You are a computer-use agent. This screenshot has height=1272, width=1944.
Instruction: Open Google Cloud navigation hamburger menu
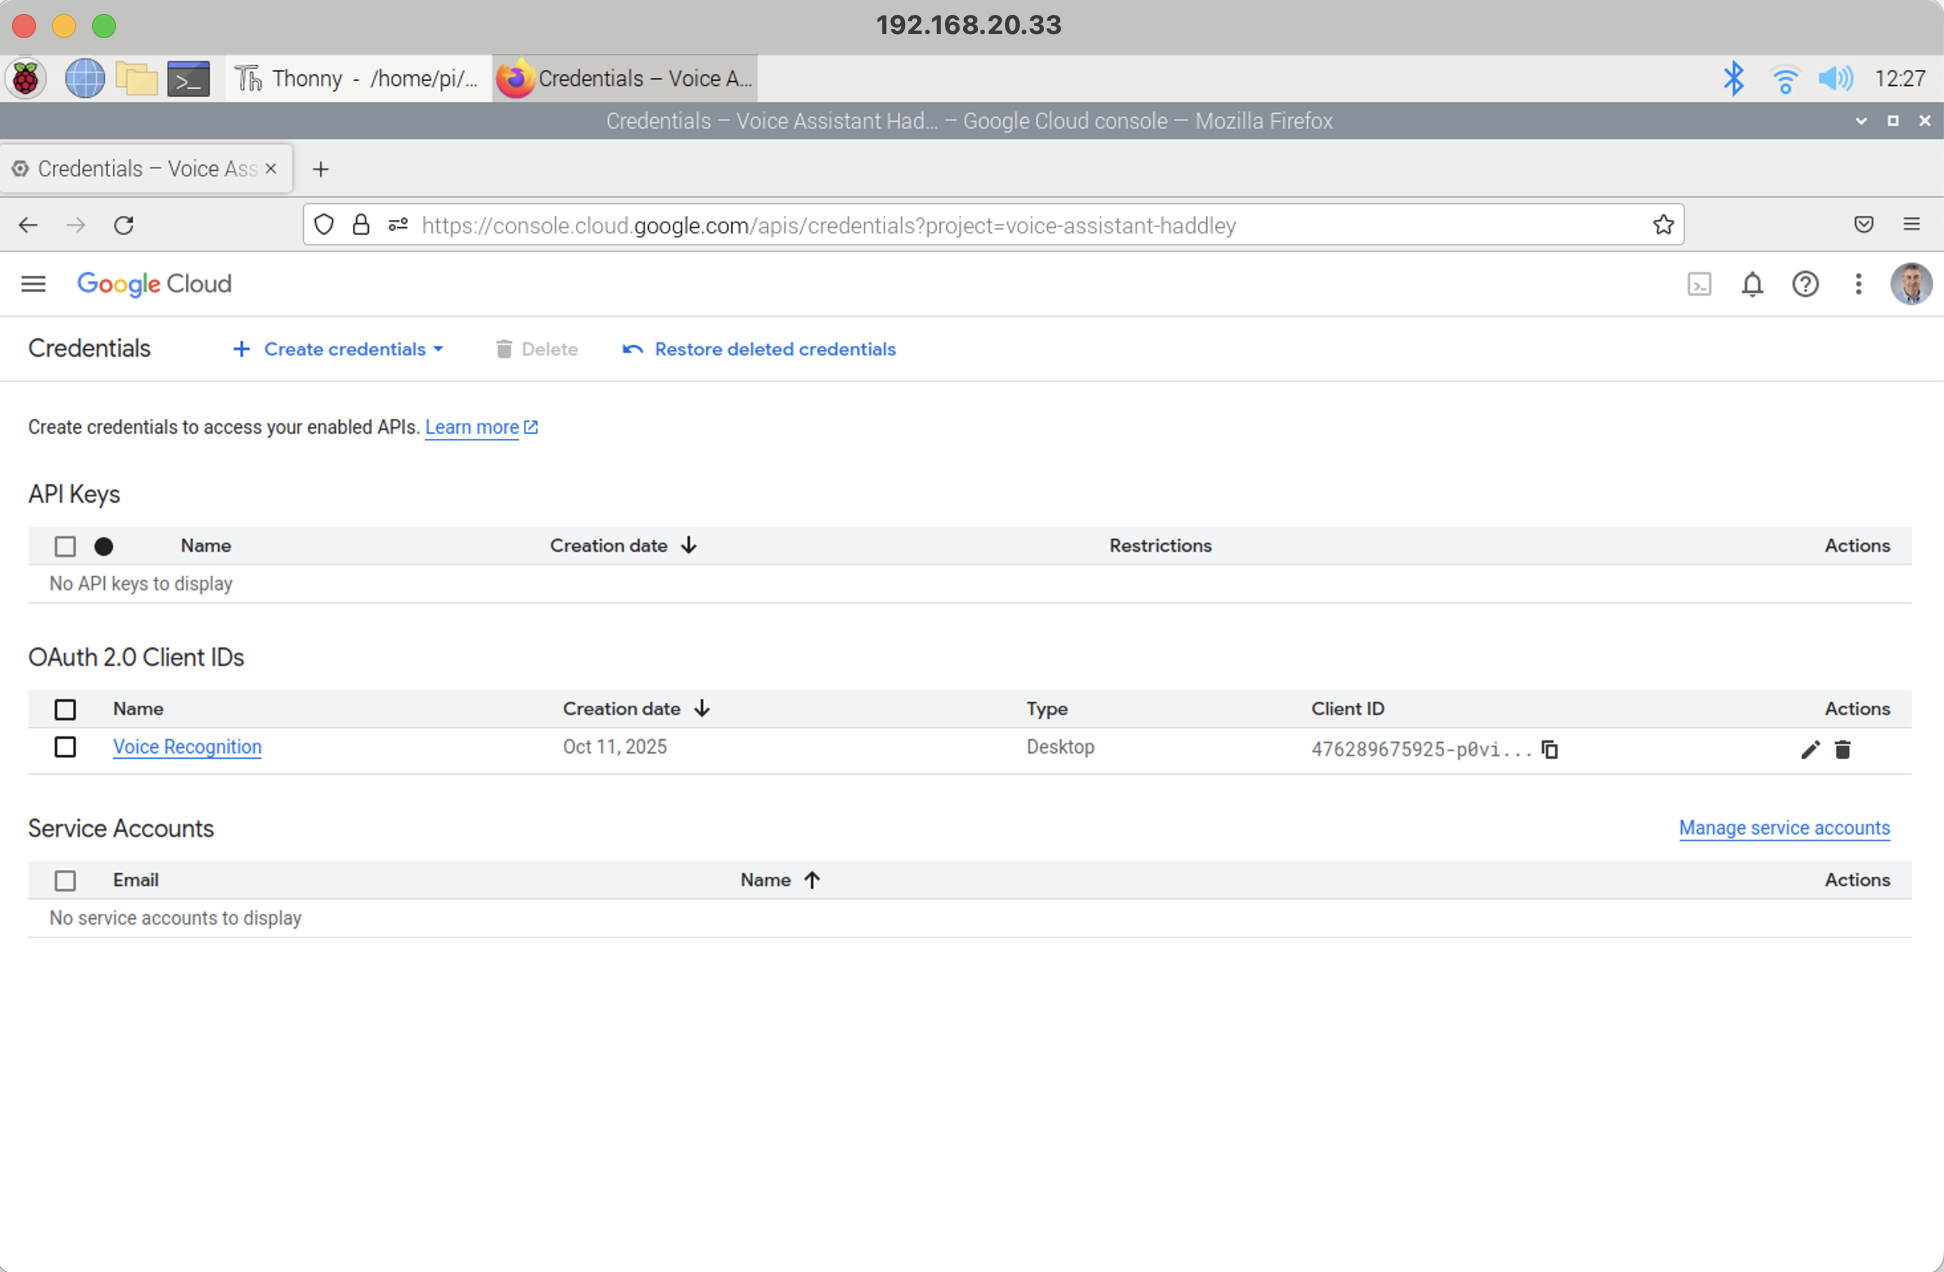pos(33,284)
